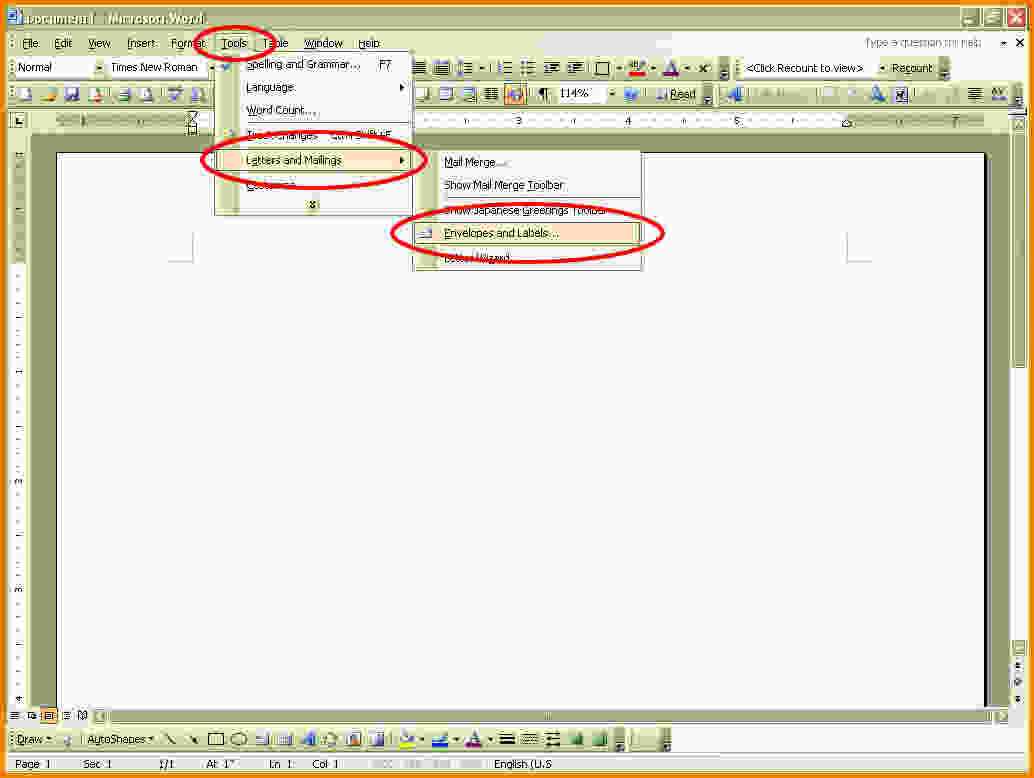Click the Shadow Style icon
This screenshot has width=1034, height=778.
pos(576,739)
